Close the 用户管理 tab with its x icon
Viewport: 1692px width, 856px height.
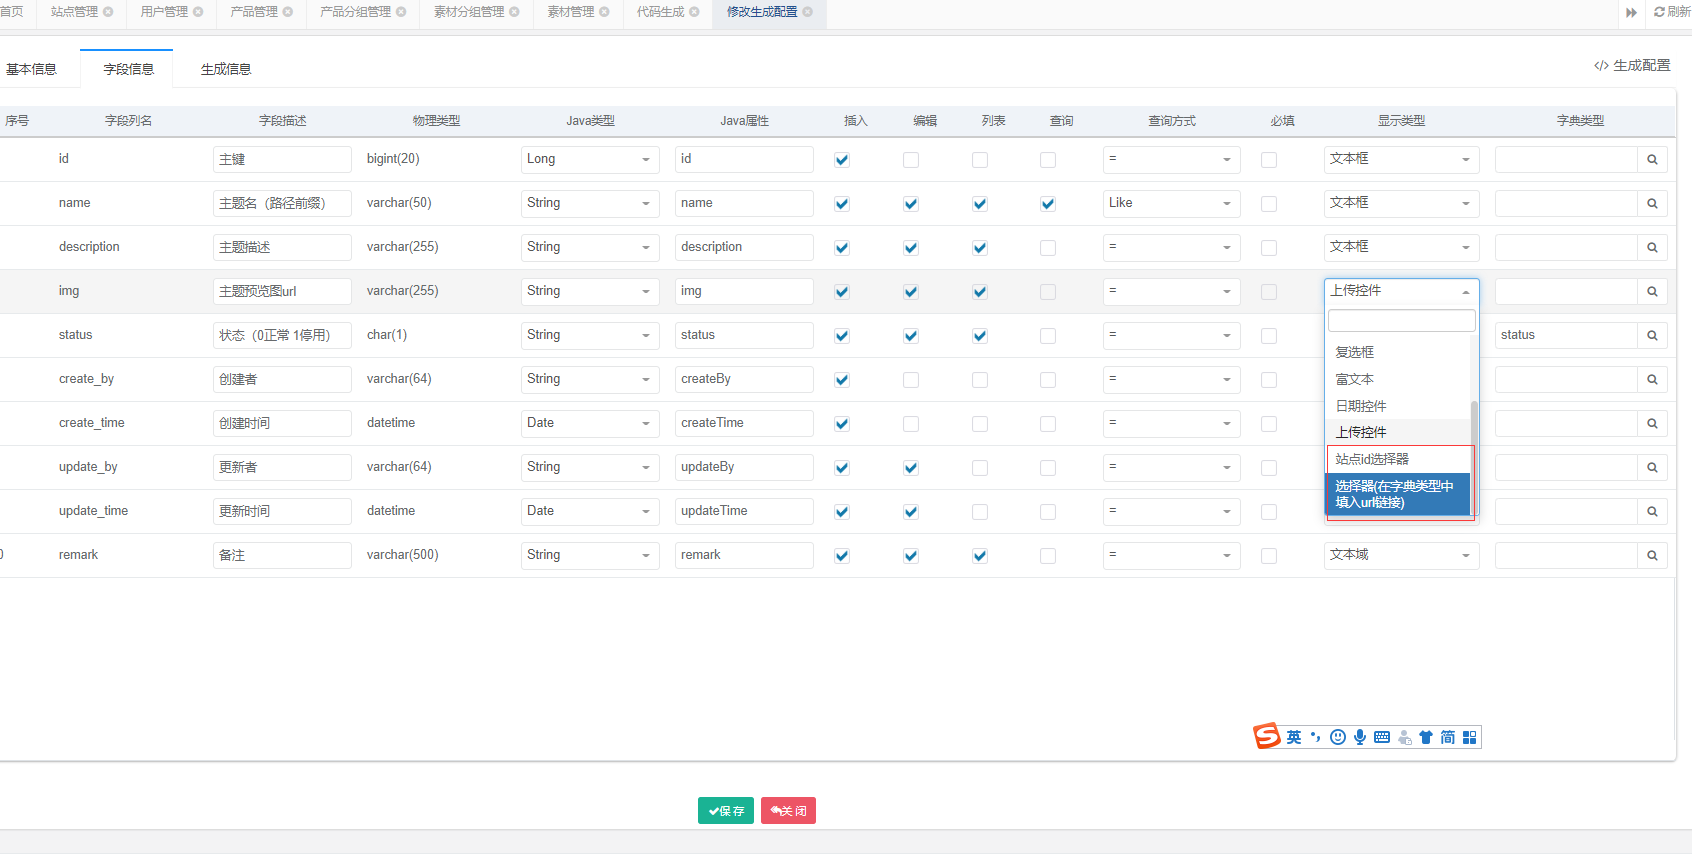[198, 12]
